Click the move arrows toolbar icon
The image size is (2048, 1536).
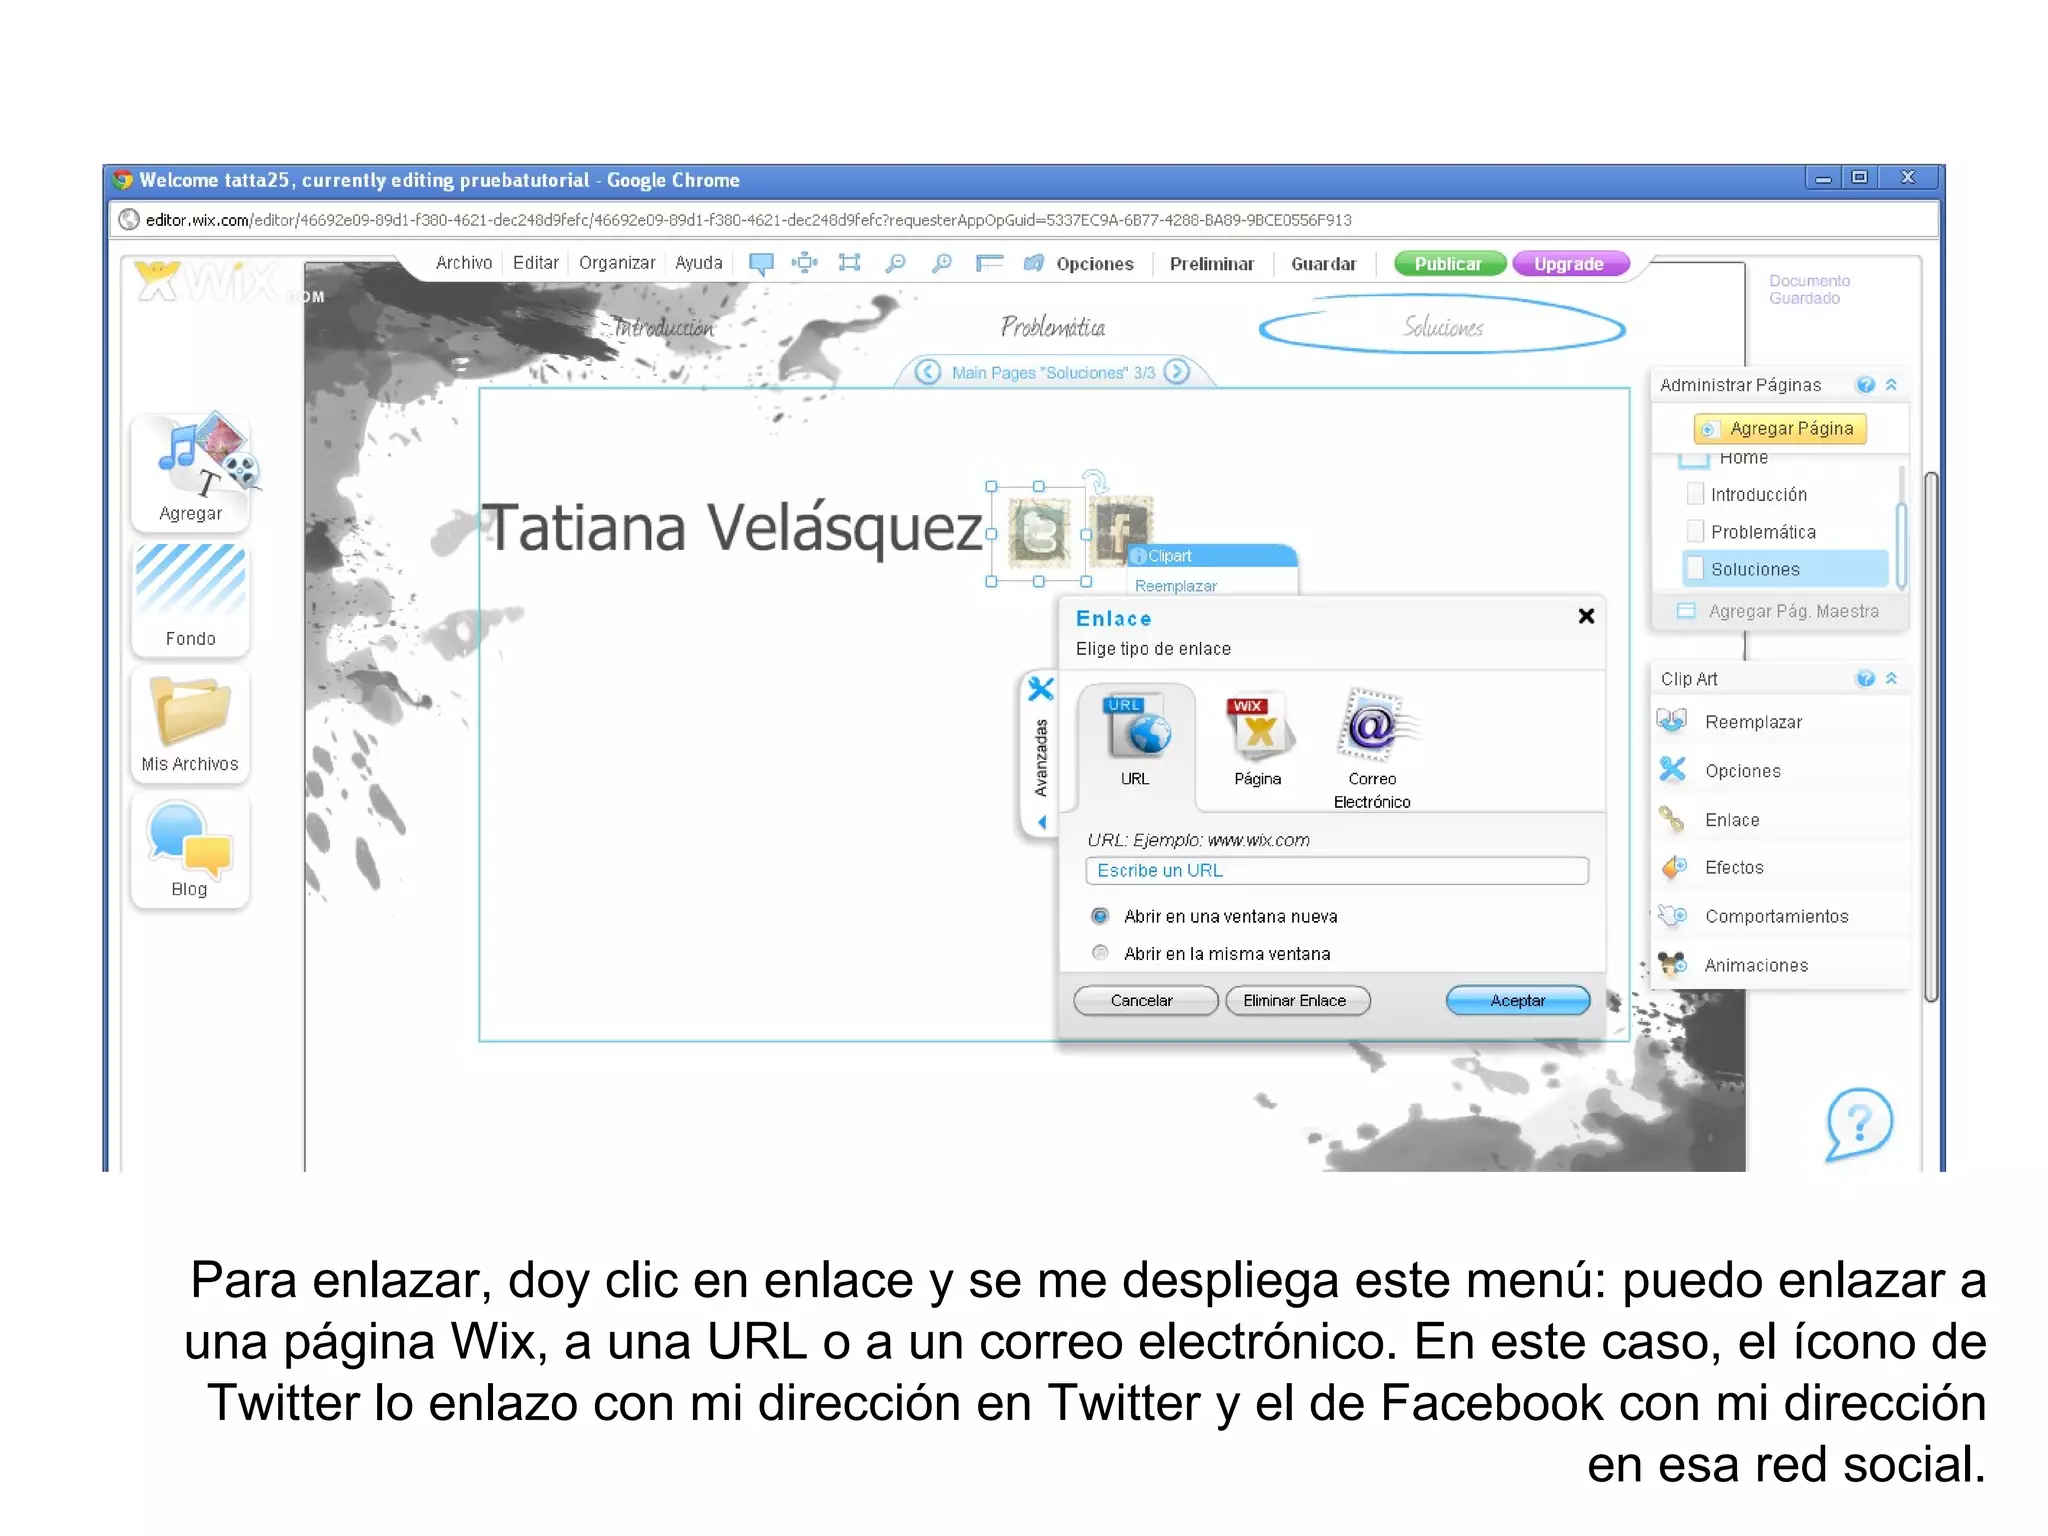point(804,263)
